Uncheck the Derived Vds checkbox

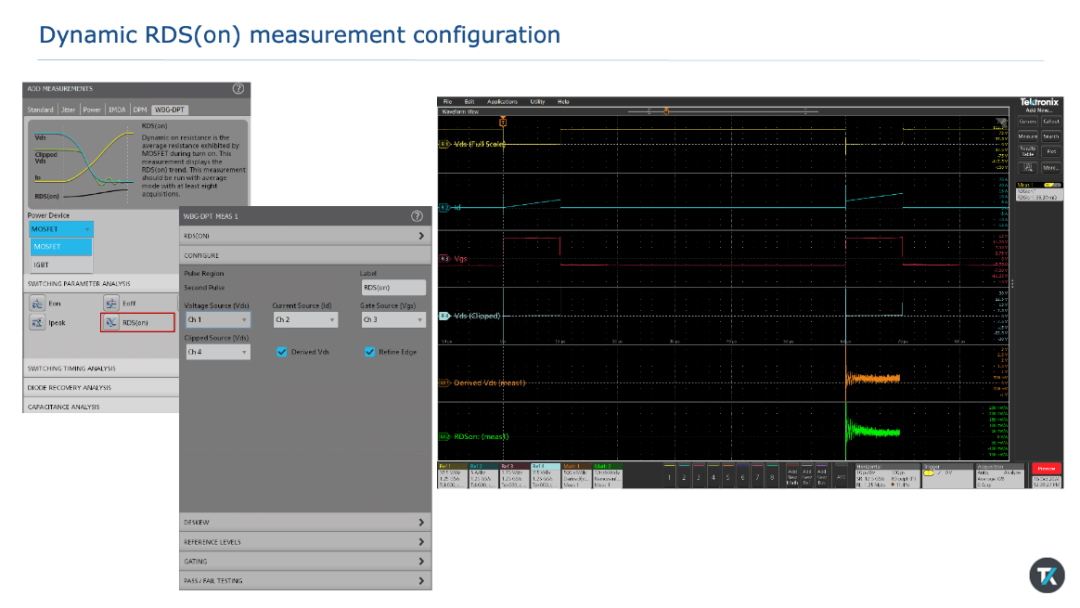(282, 352)
